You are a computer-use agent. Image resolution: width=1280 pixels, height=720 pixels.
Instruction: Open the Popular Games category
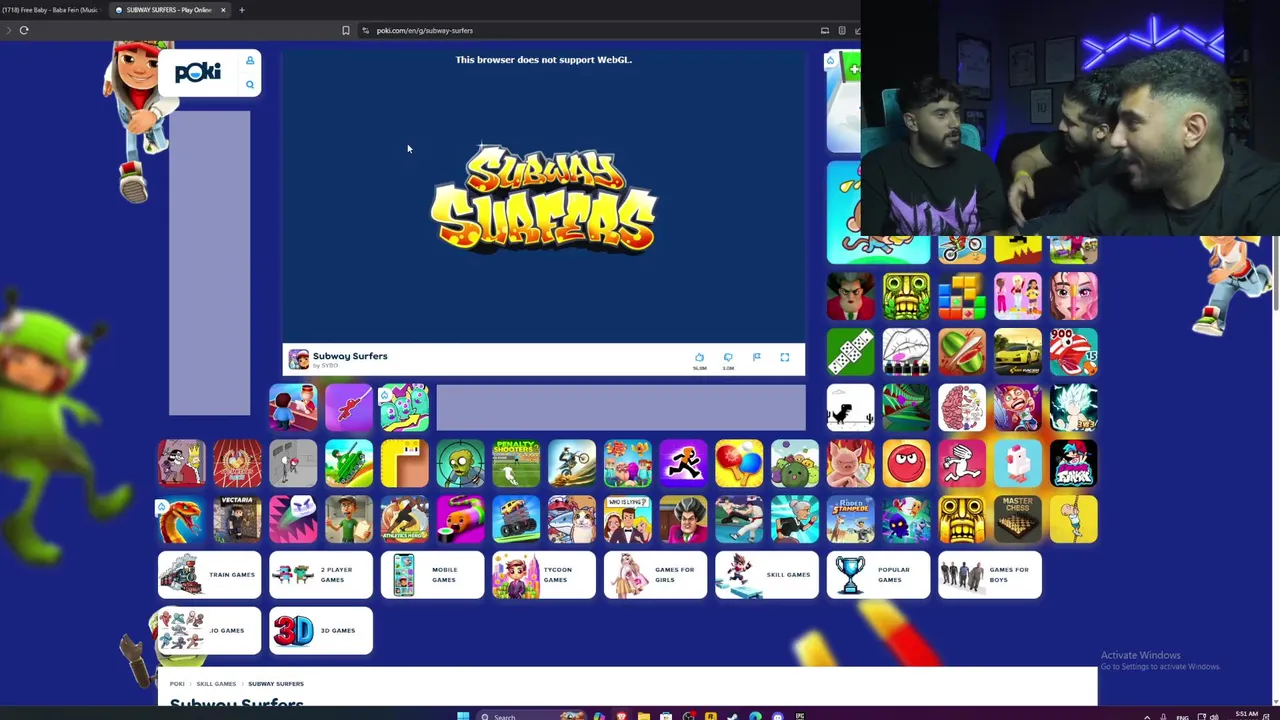coord(878,575)
